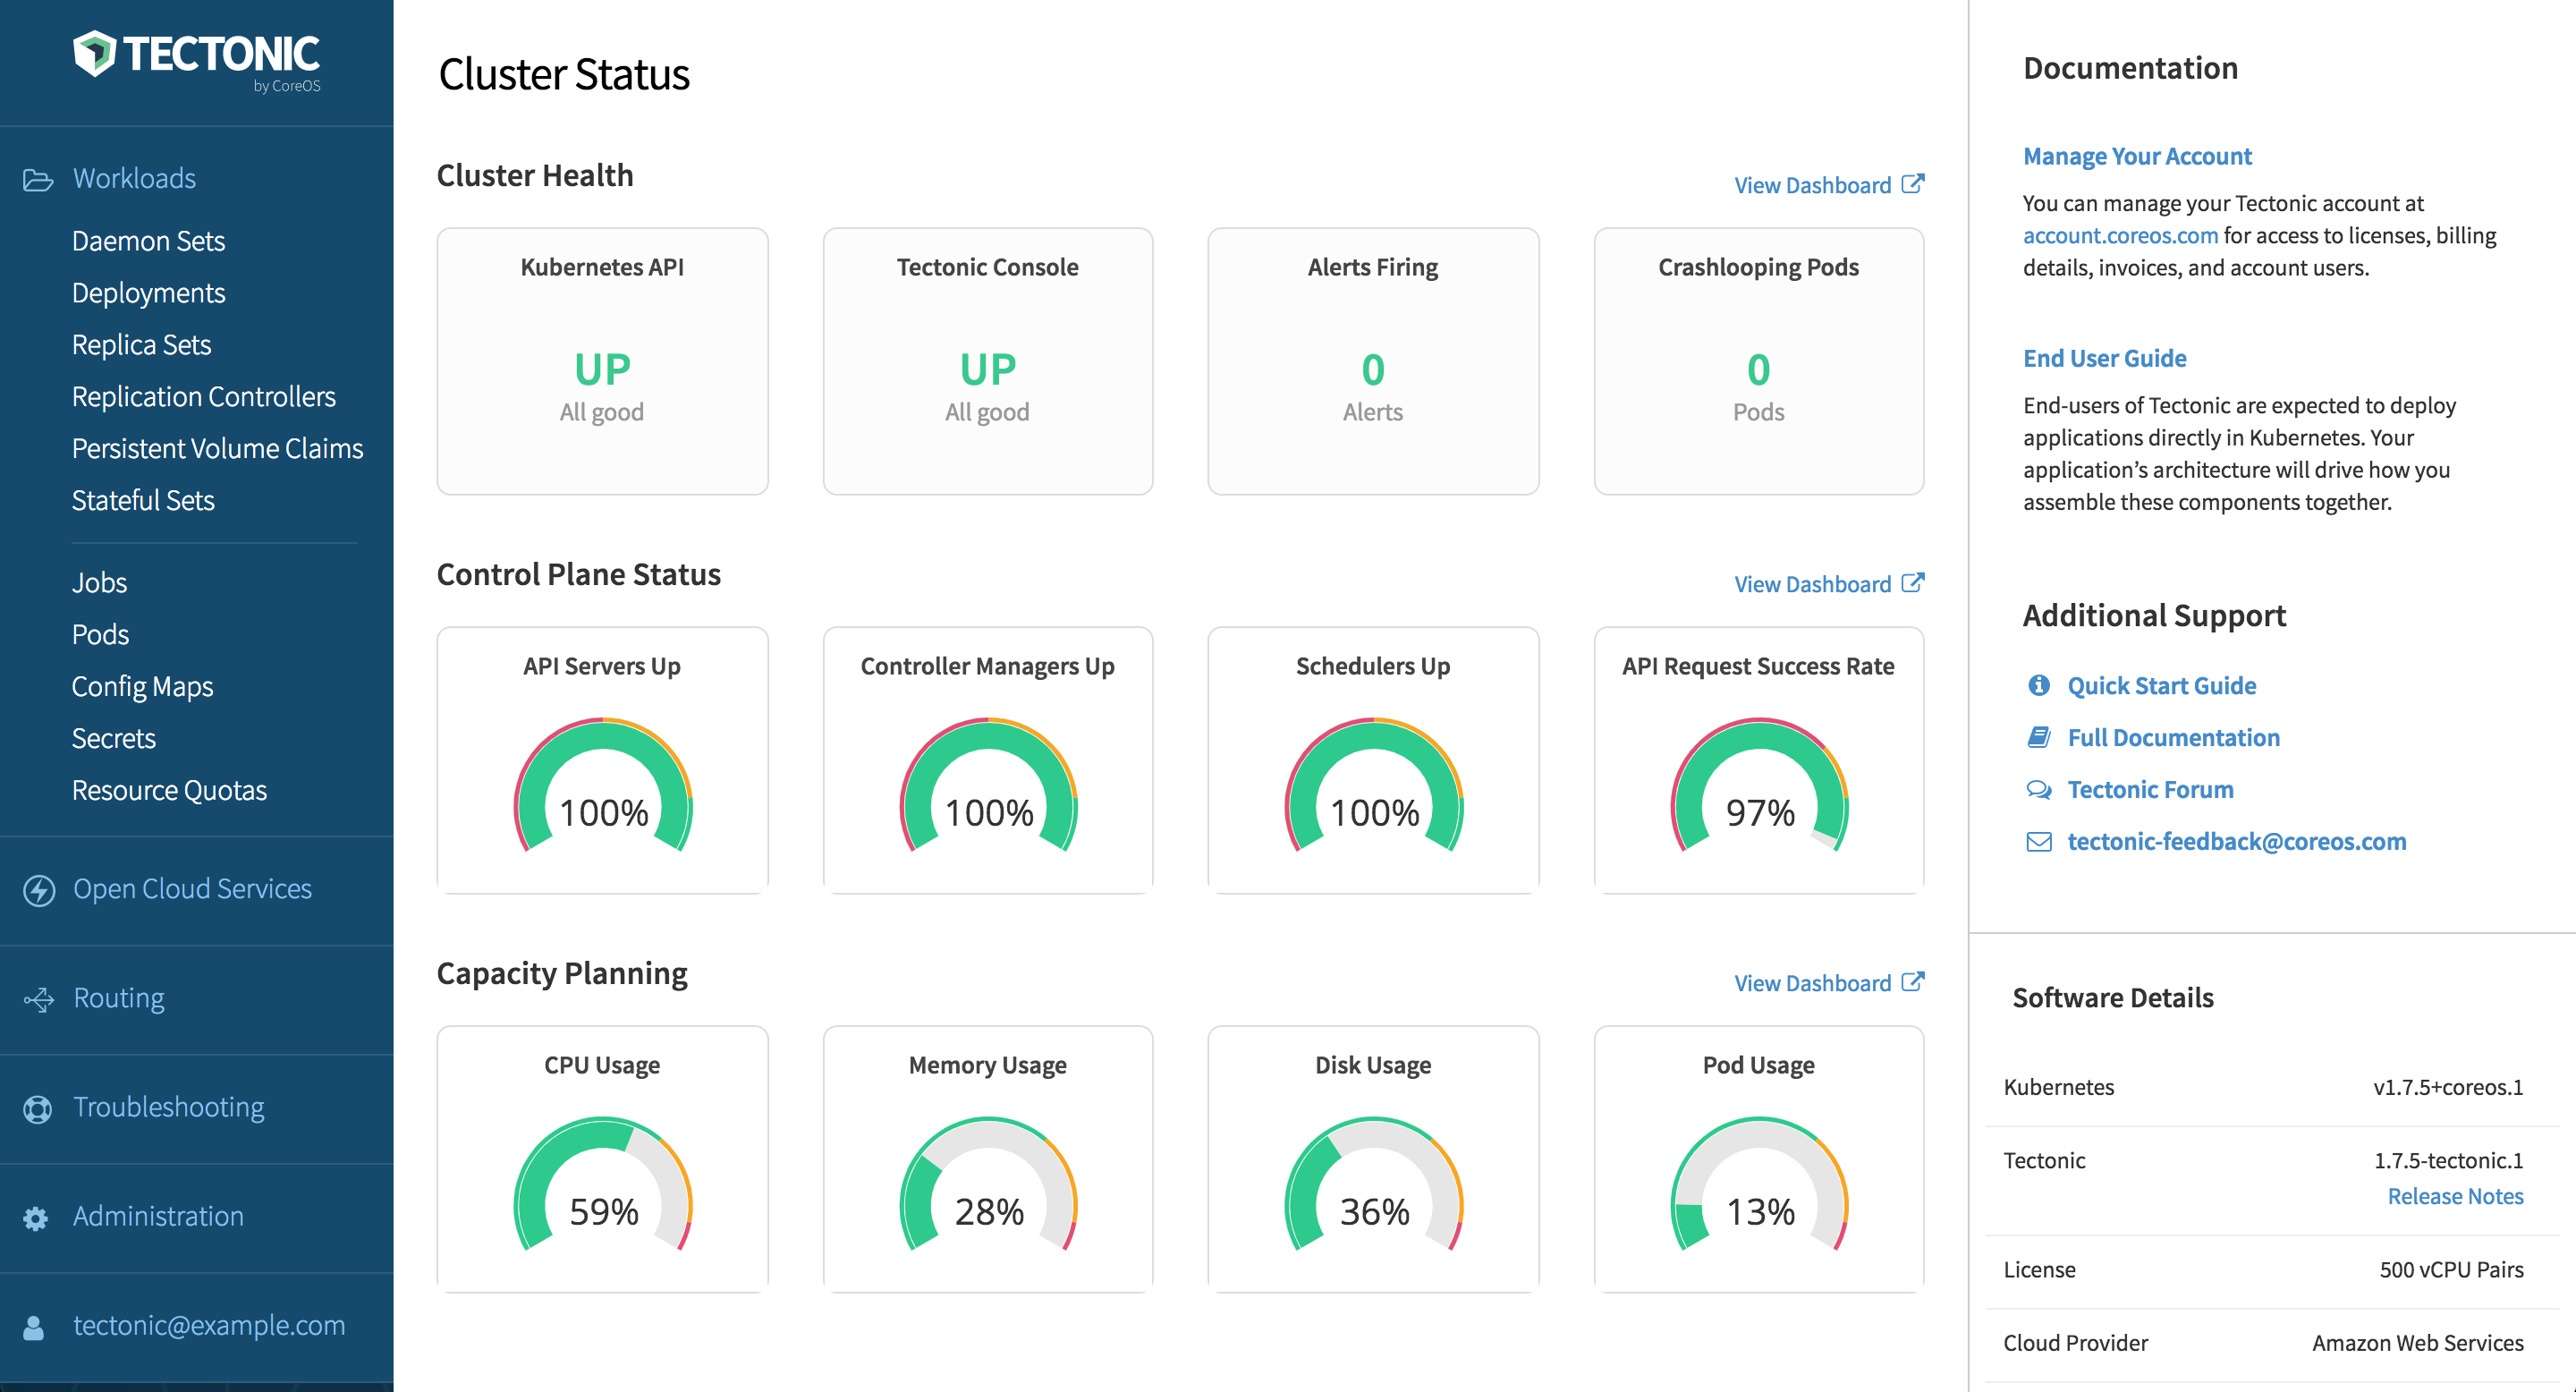The height and width of the screenshot is (1392, 2576).
Task: Click the info icon next to Quick Start Guide
Action: (2038, 685)
